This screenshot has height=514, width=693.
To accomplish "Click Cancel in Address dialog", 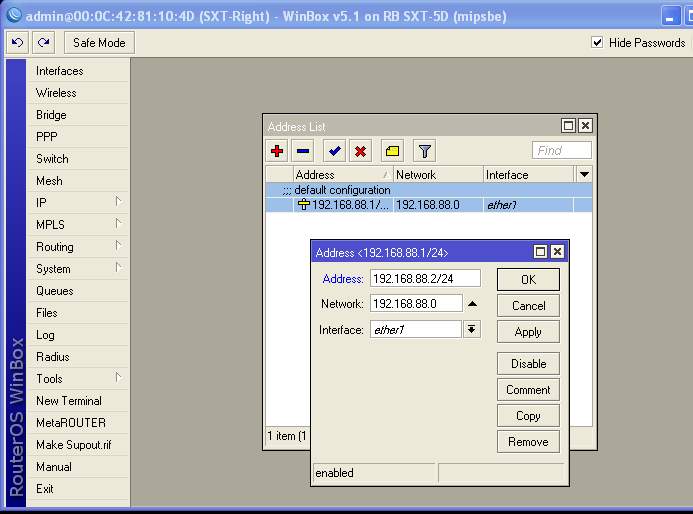I will [x=528, y=306].
